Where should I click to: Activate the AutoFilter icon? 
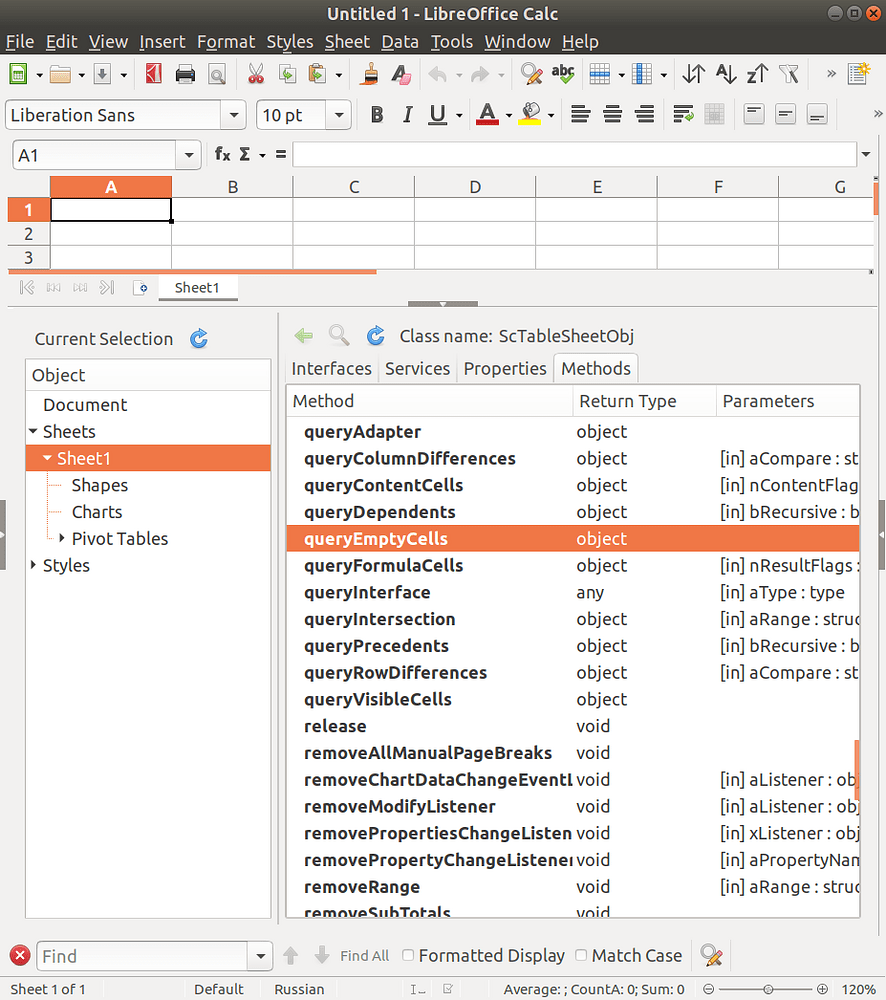(x=789, y=74)
